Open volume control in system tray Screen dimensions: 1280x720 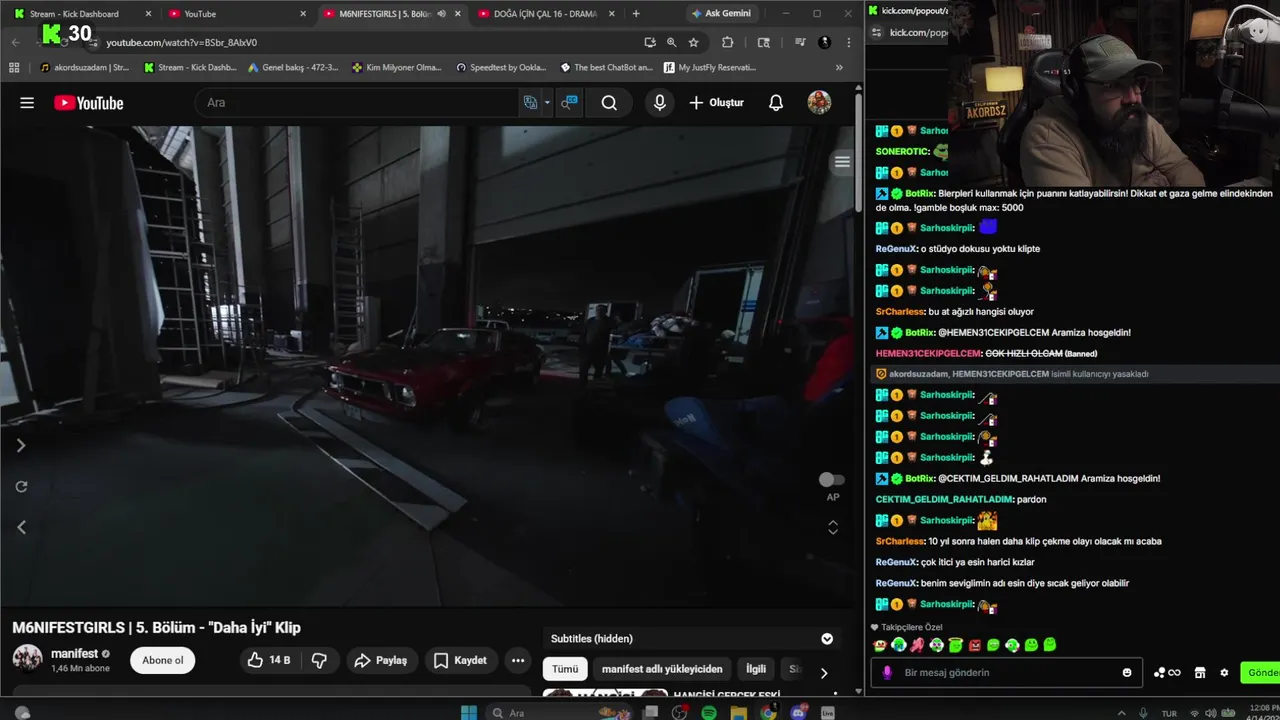click(1210, 713)
